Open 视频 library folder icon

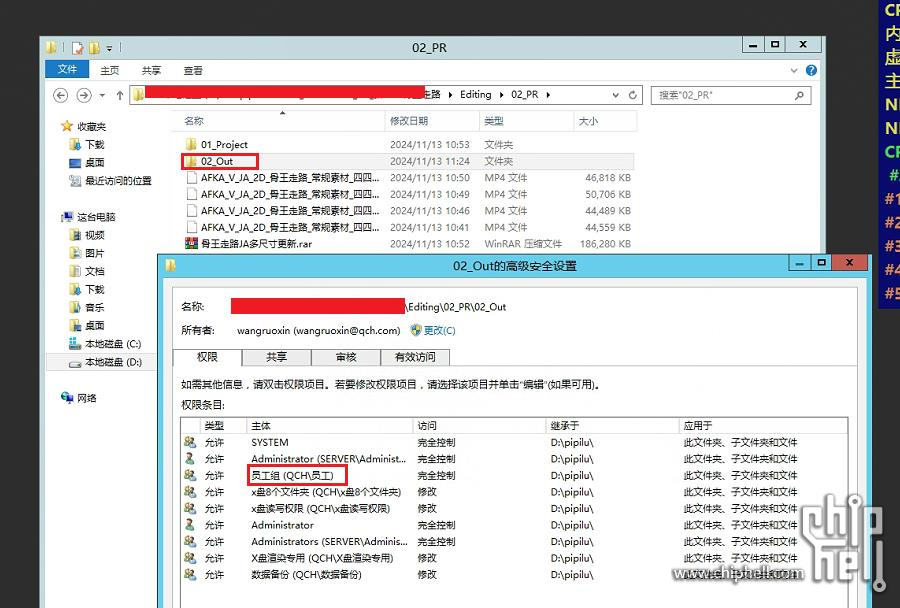coord(75,235)
